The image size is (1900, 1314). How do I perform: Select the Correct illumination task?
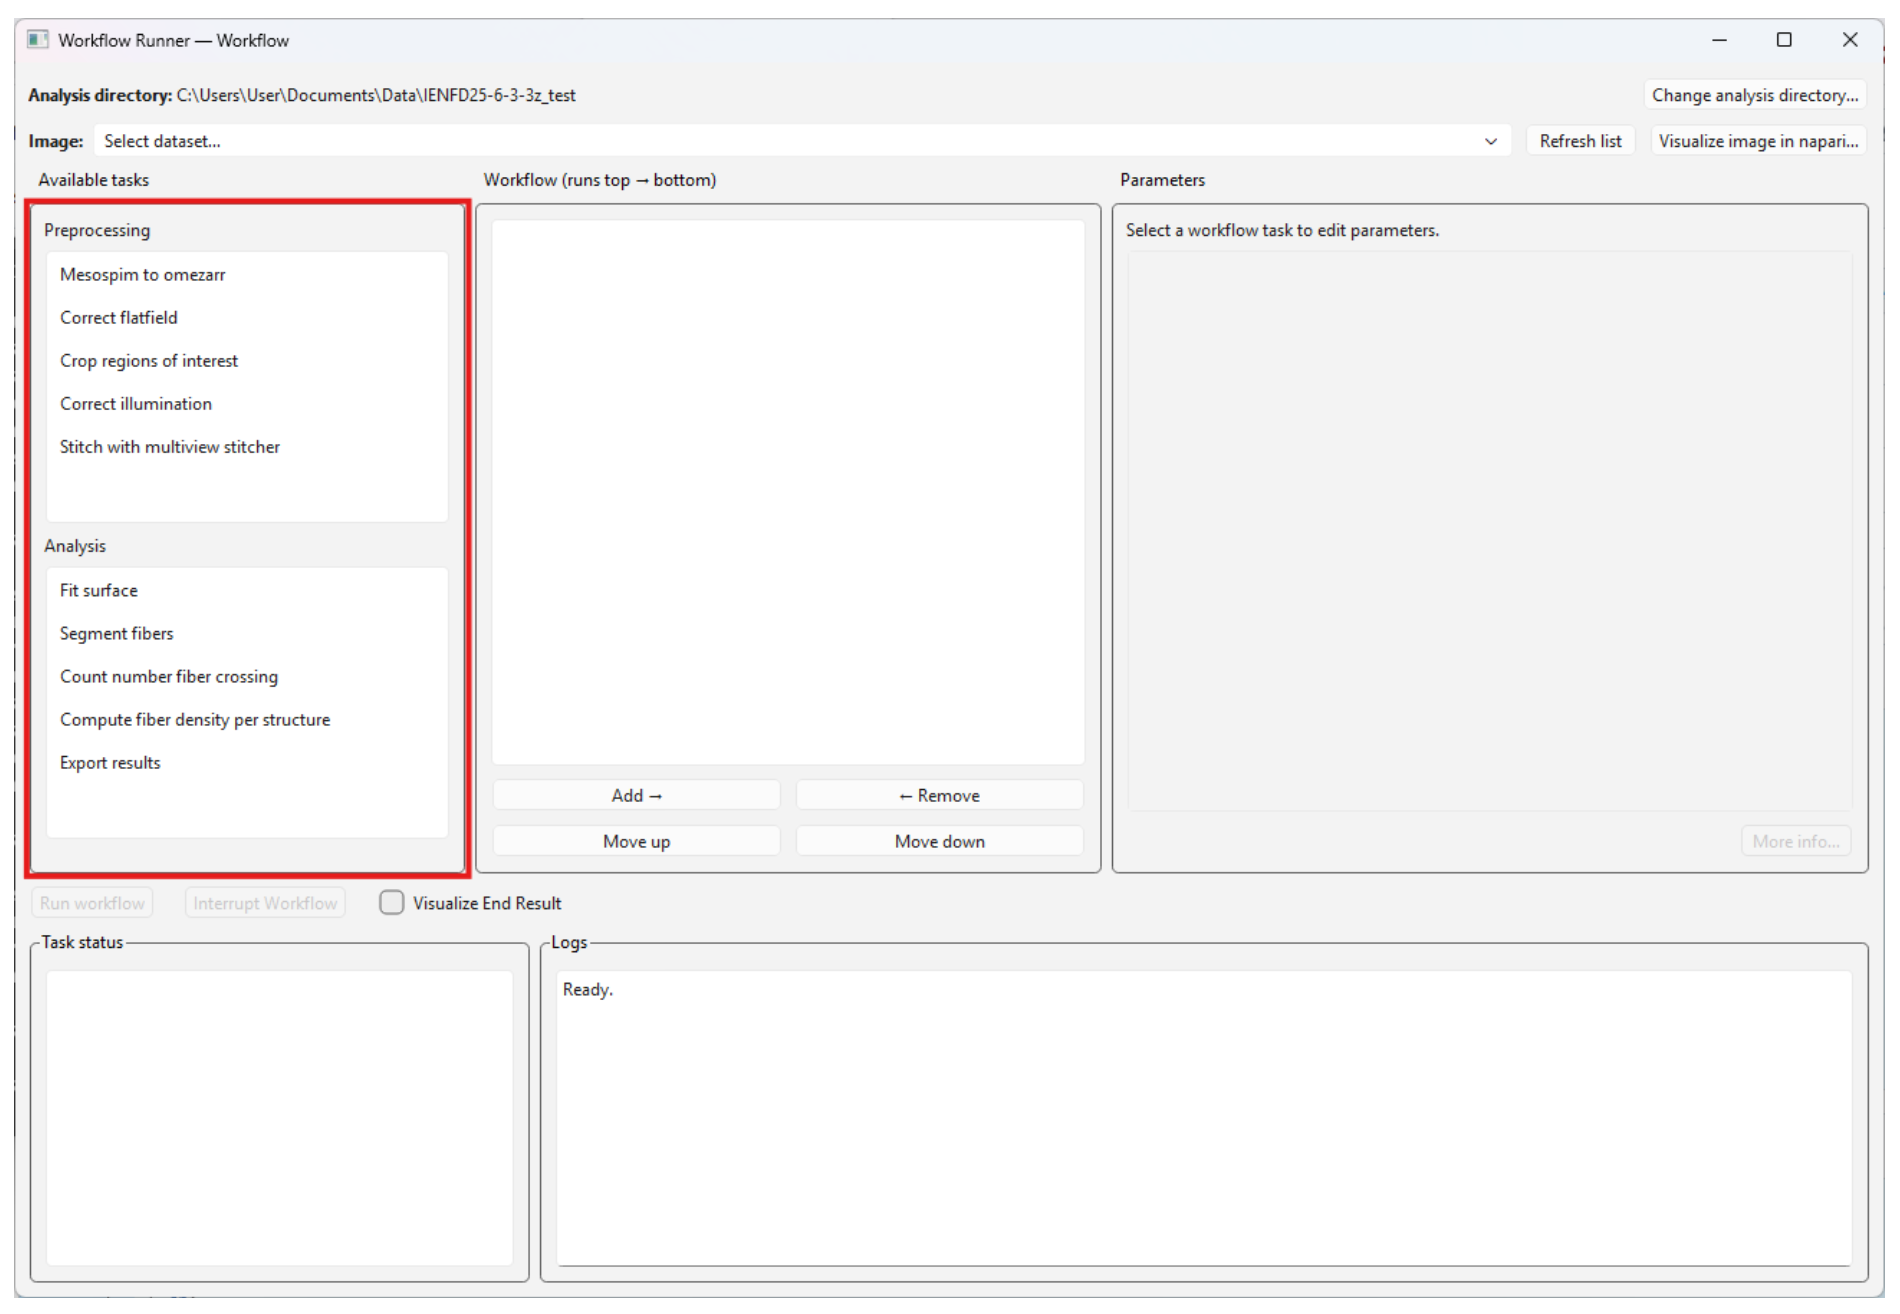[136, 403]
